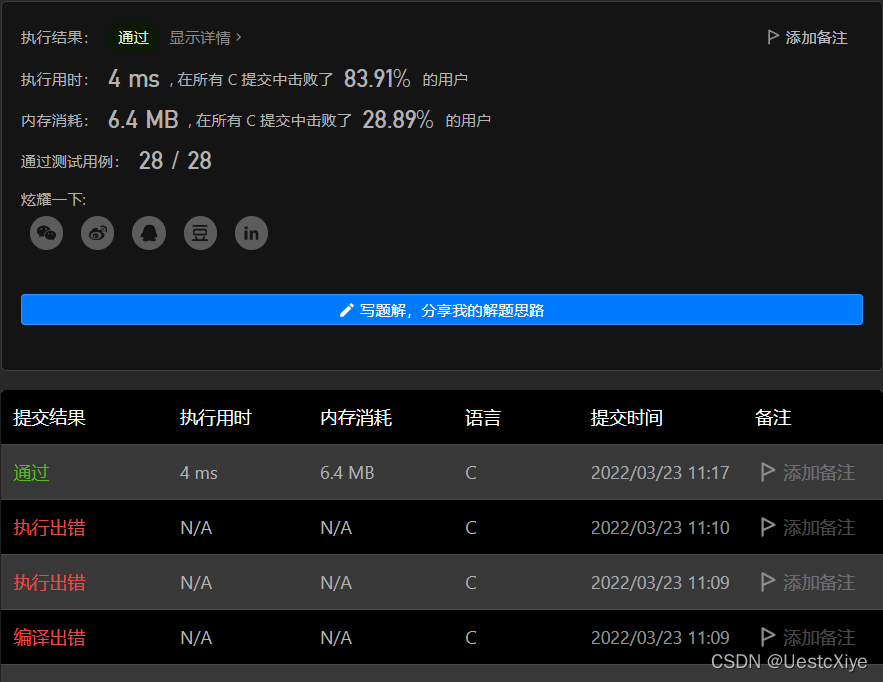Share result via WeChat icon
Image resolution: width=883 pixels, height=682 pixels.
point(46,233)
